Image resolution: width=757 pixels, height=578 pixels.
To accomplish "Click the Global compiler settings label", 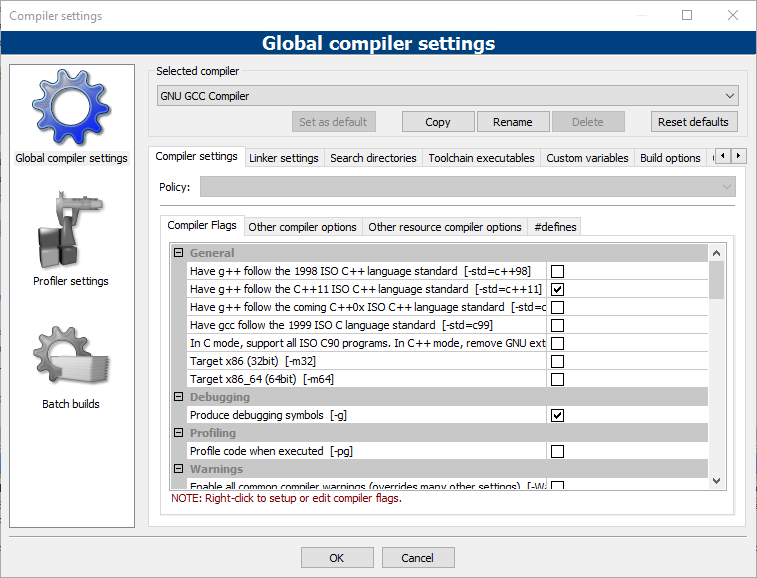I will 71,158.
